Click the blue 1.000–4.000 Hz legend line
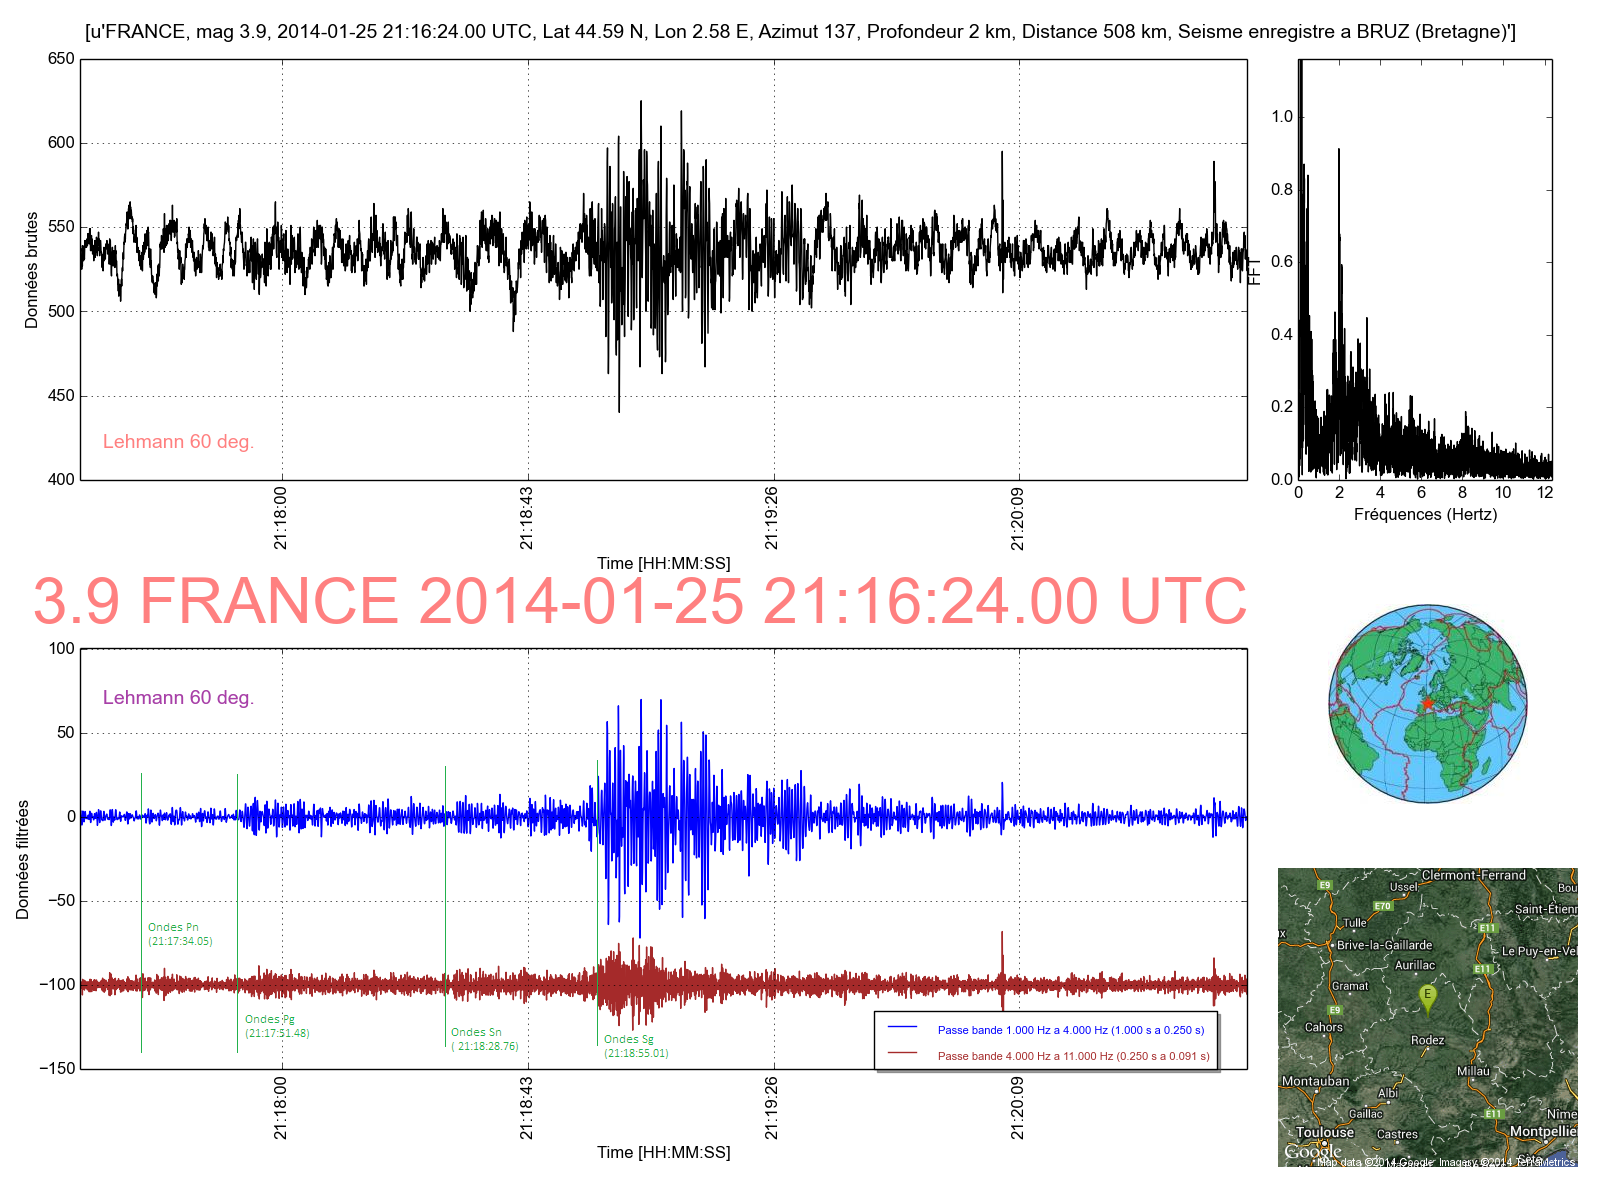 point(902,1028)
